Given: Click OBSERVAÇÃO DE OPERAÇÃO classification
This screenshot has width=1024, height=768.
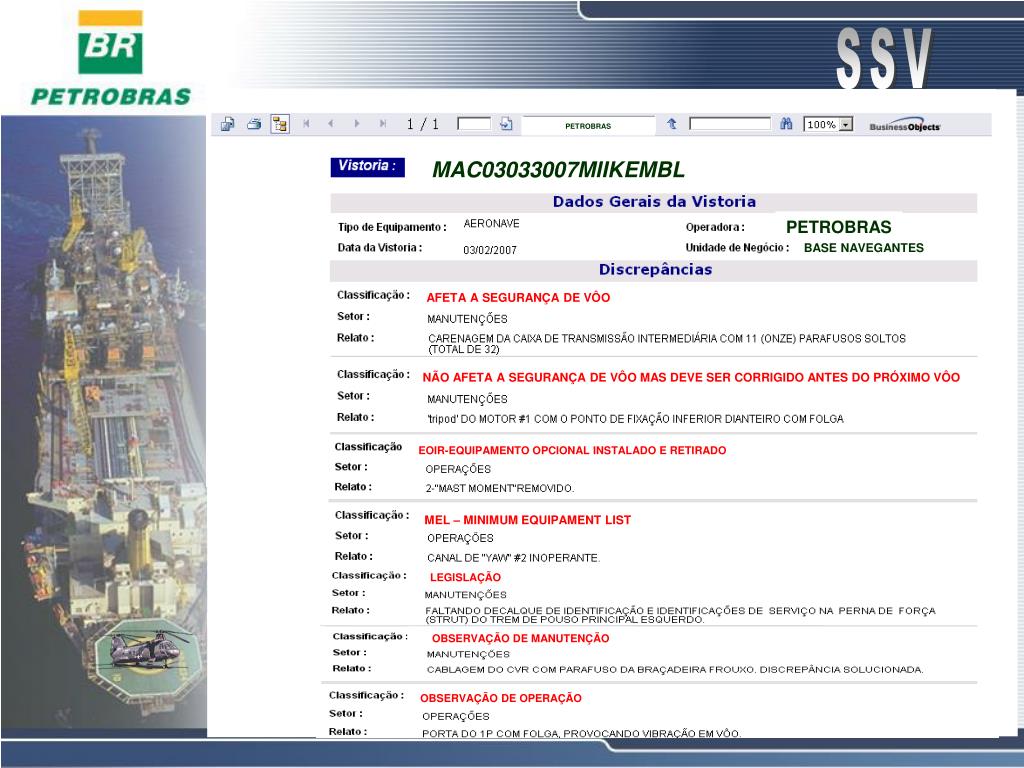Looking at the screenshot, I should click(x=501, y=698).
